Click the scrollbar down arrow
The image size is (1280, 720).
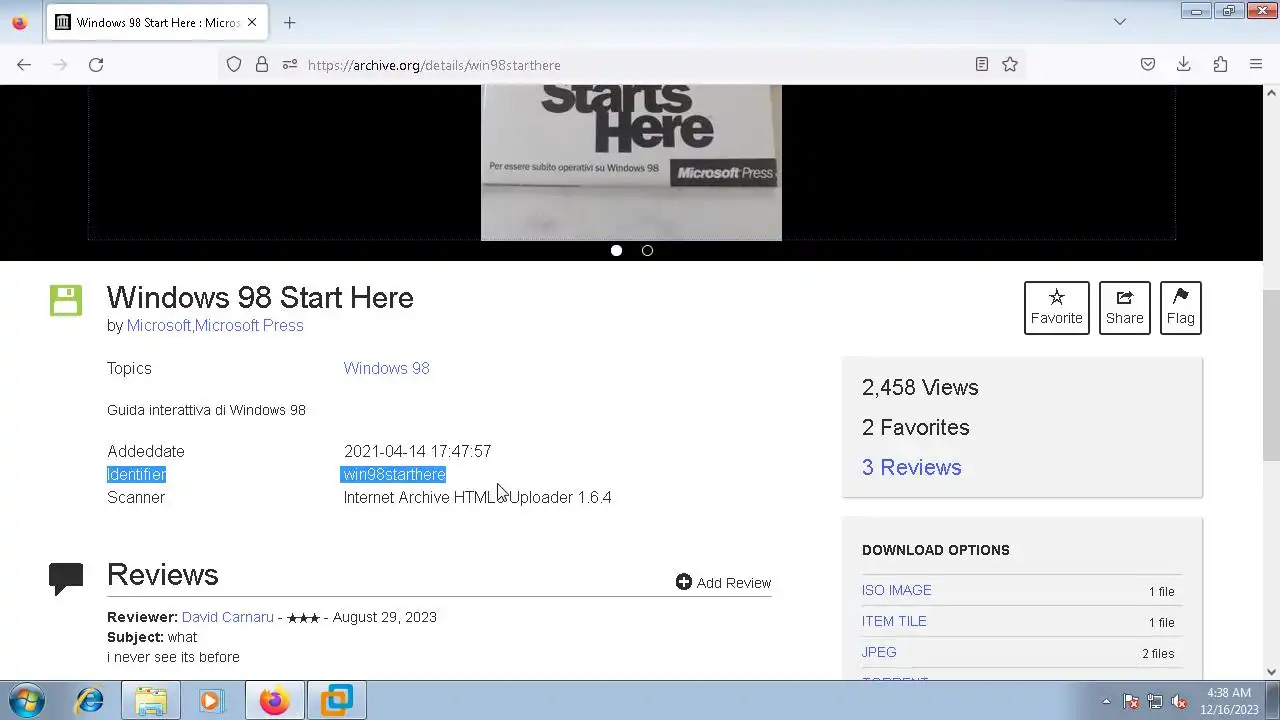[x=1271, y=672]
